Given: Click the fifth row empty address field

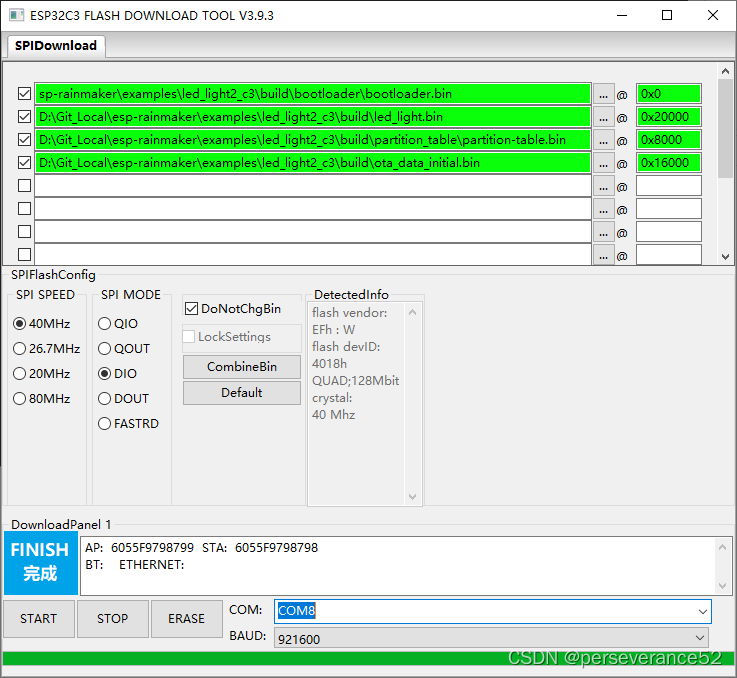Looking at the screenshot, I should point(668,186).
